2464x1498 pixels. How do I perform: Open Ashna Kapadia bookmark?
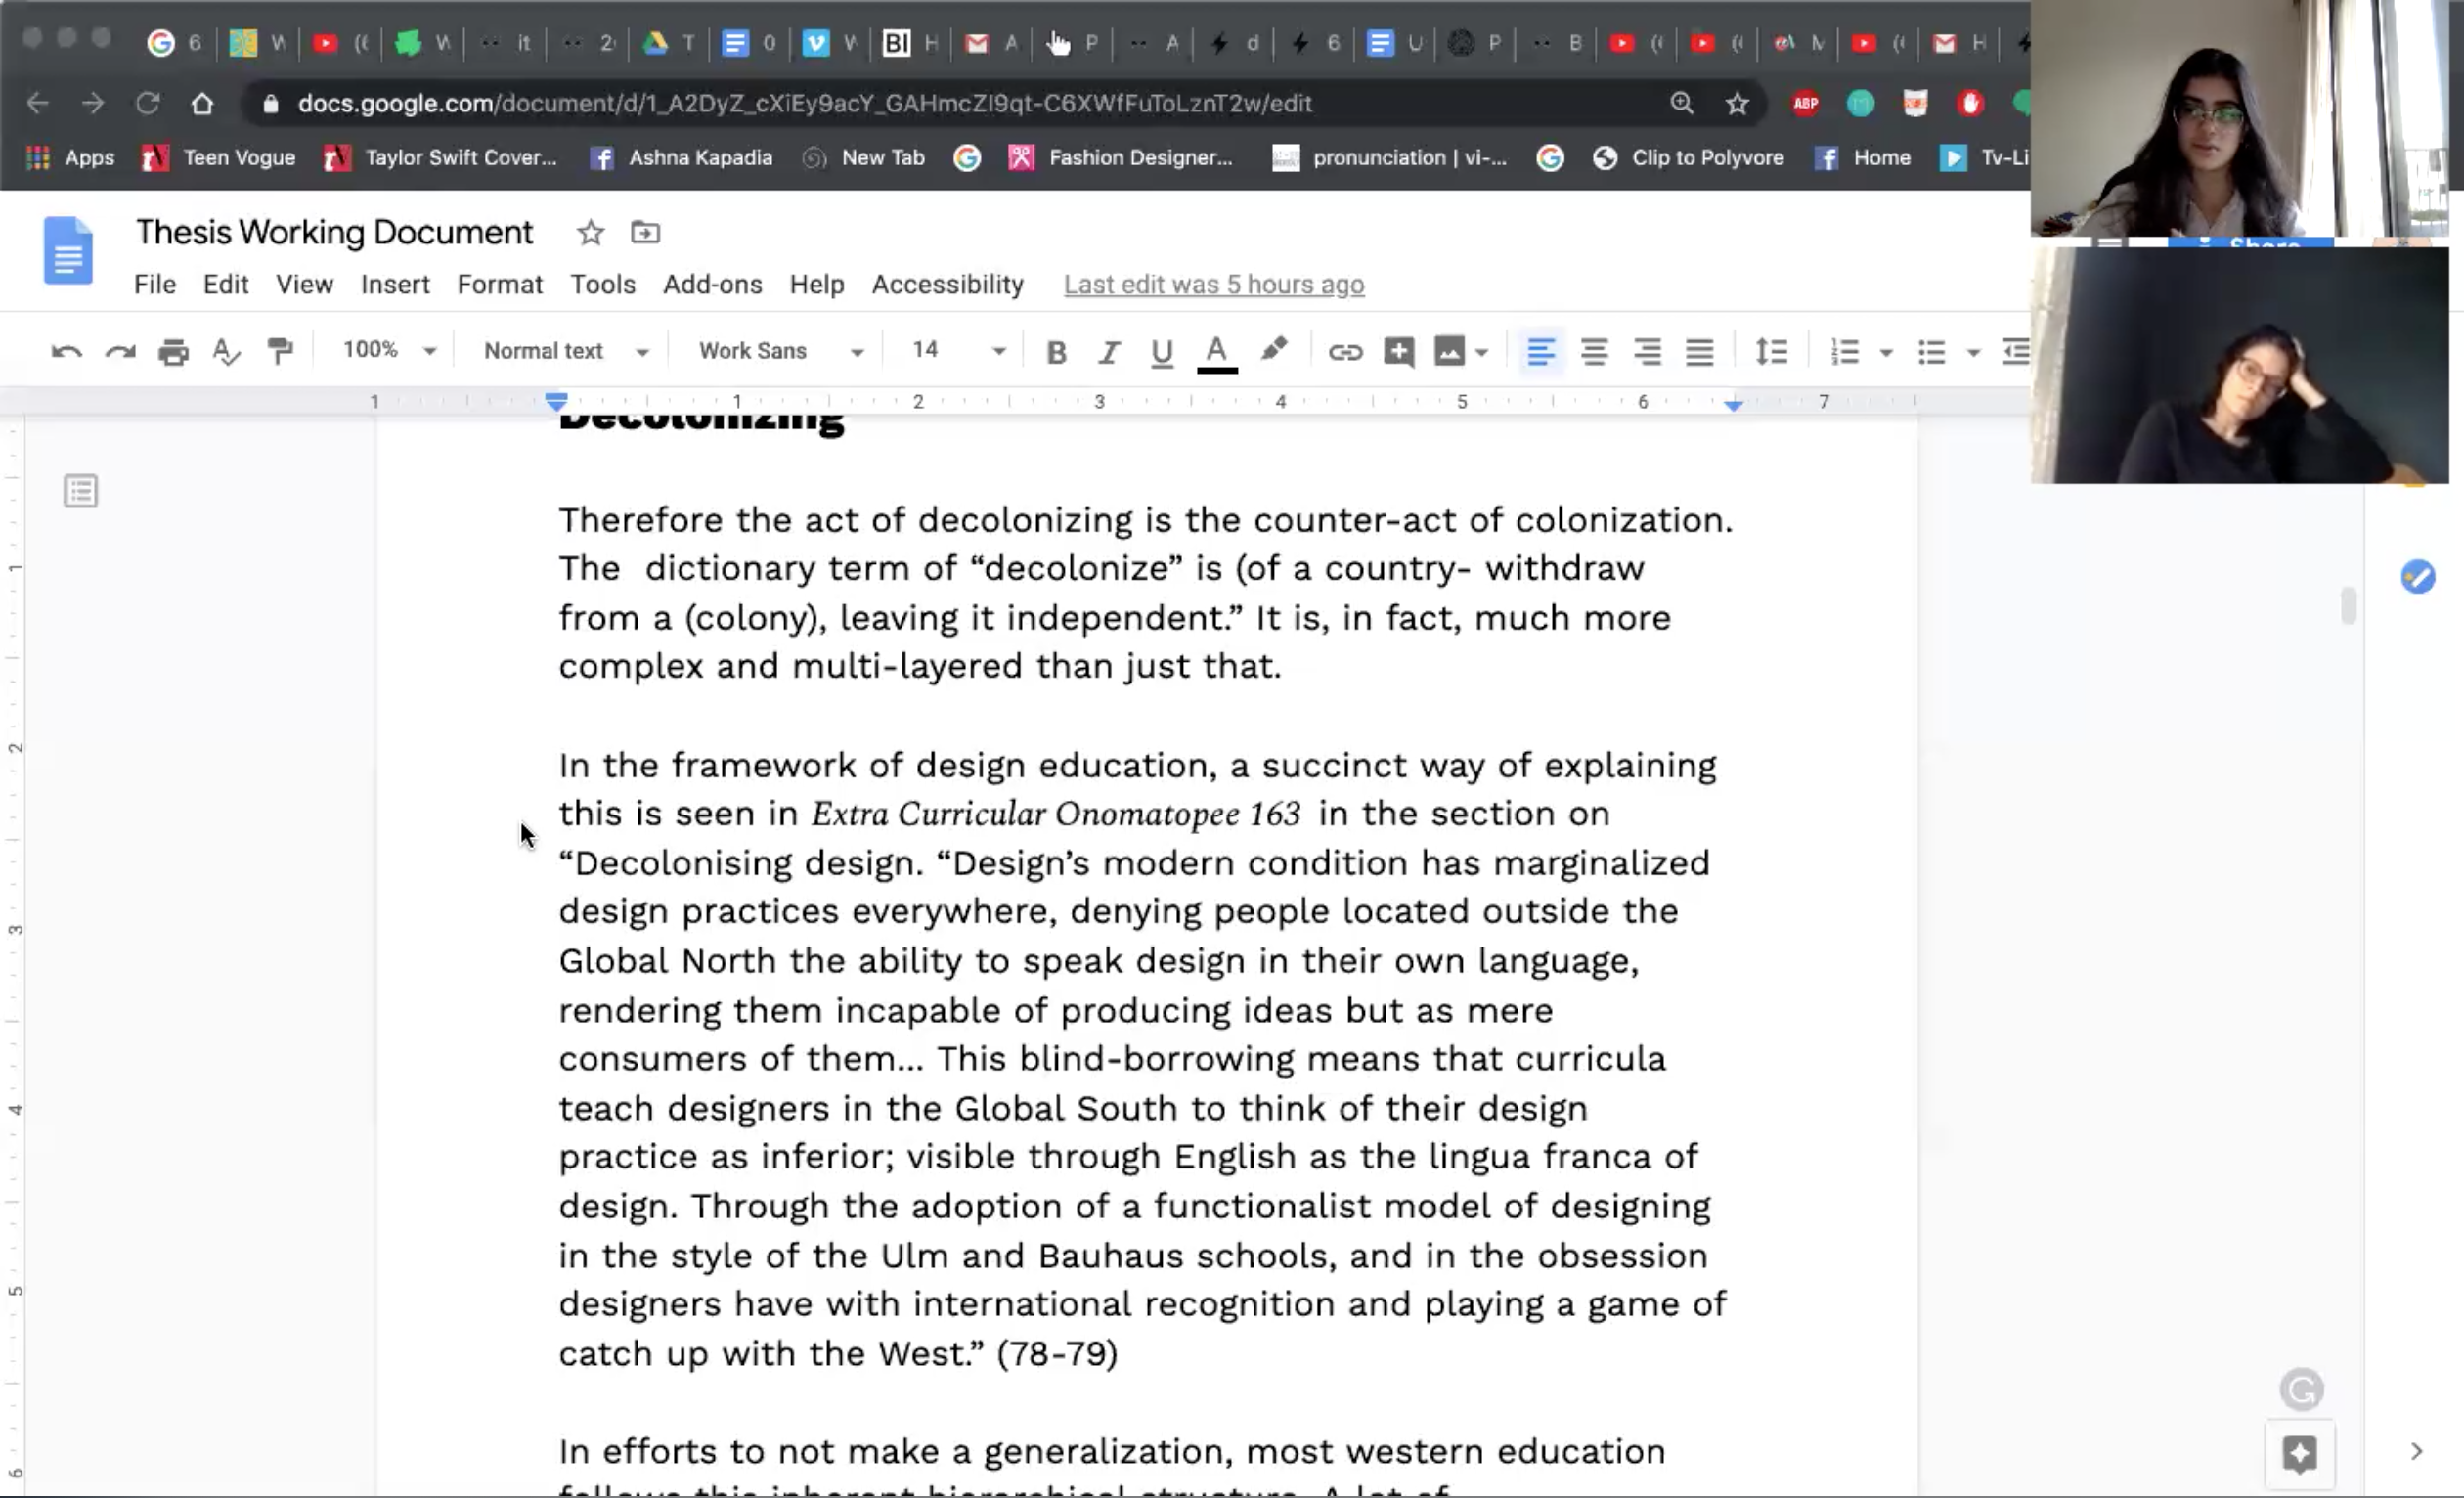click(x=681, y=158)
